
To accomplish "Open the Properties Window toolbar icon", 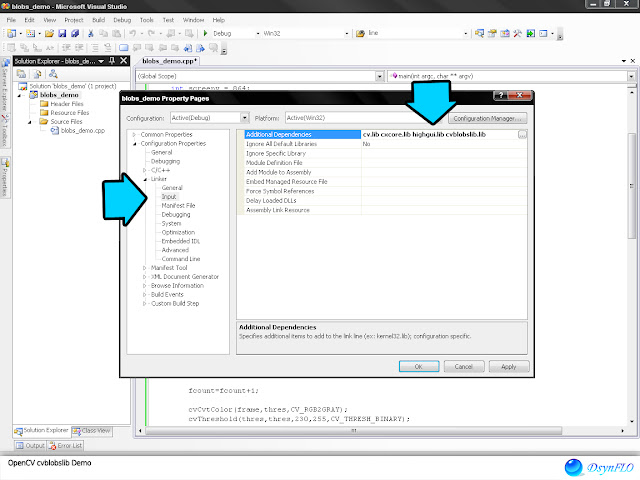I will click(x=492, y=33).
